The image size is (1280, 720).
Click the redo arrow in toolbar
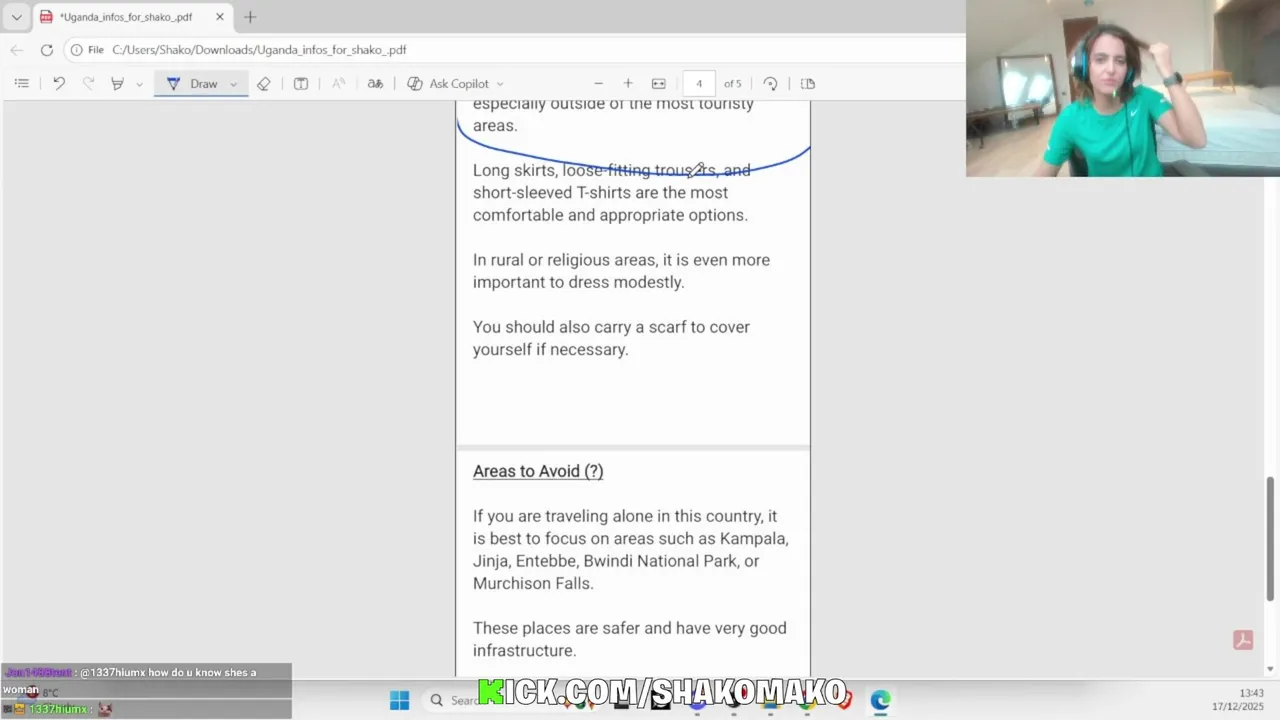pyautogui.click(x=88, y=84)
